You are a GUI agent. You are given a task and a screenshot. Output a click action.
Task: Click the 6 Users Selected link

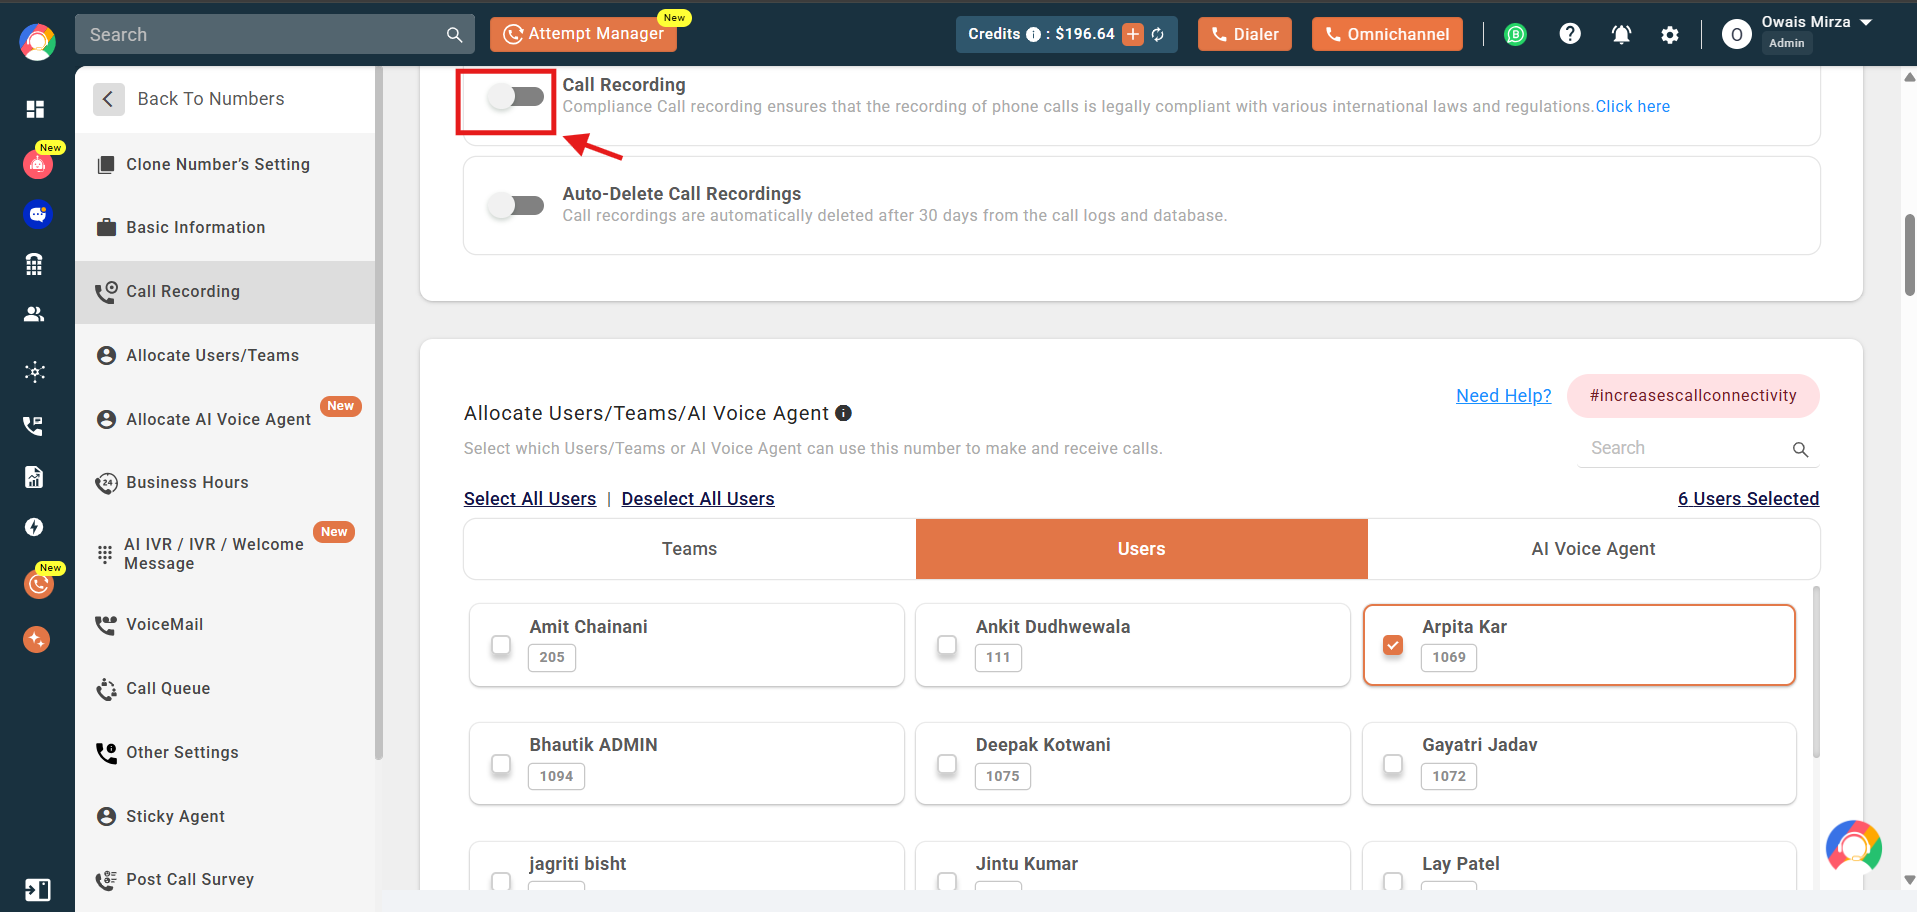coord(1749,499)
